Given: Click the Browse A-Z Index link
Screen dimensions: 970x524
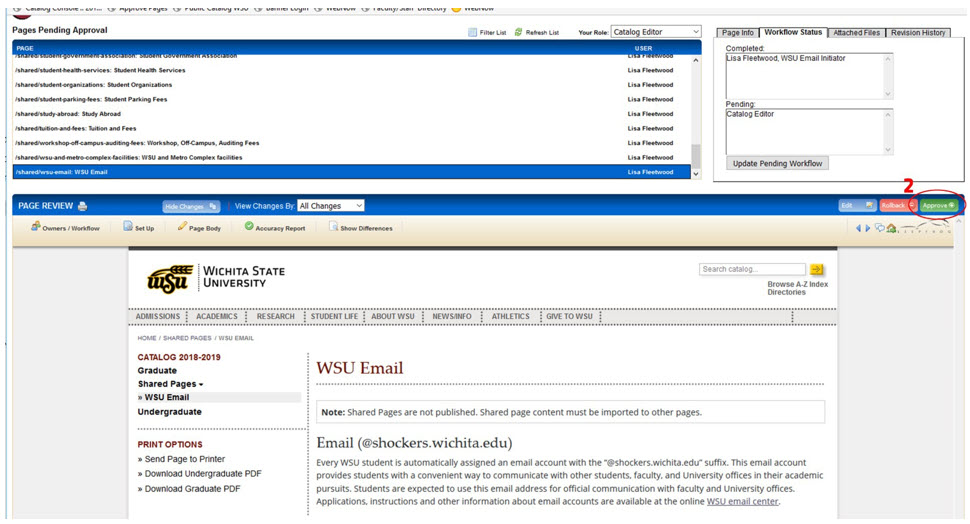Looking at the screenshot, I should [x=797, y=284].
